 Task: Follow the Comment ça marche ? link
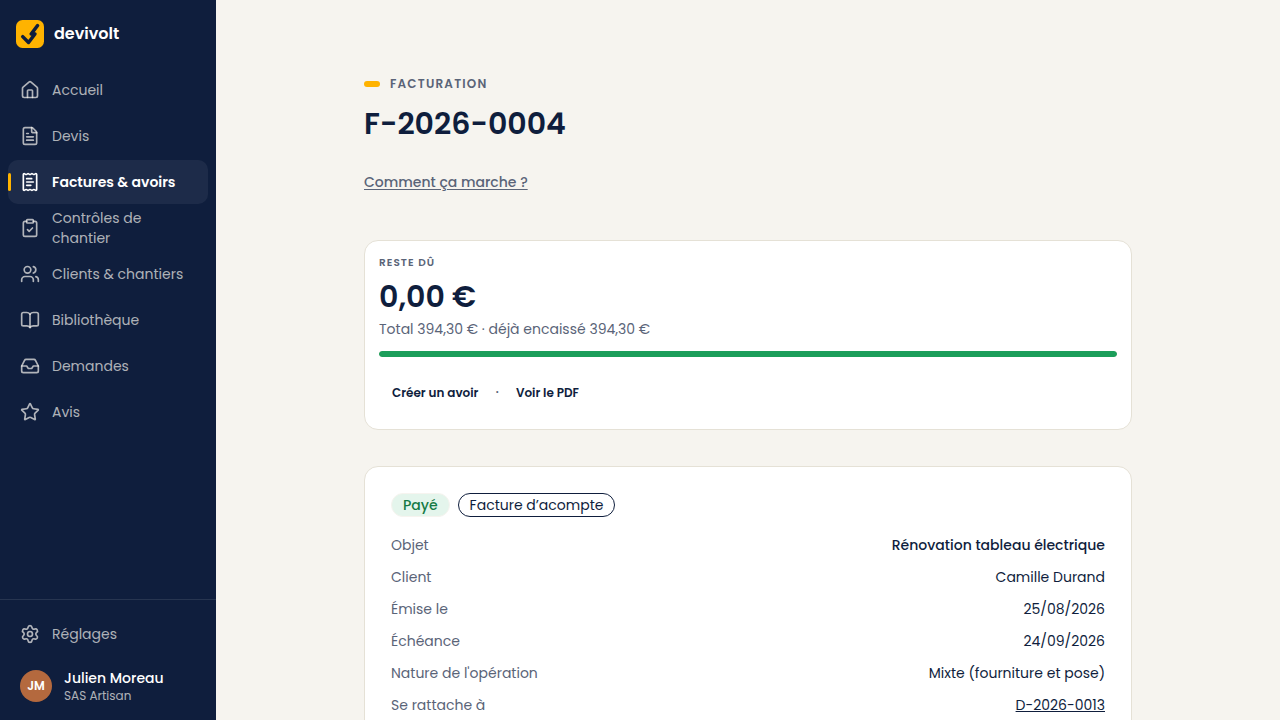[446, 182]
